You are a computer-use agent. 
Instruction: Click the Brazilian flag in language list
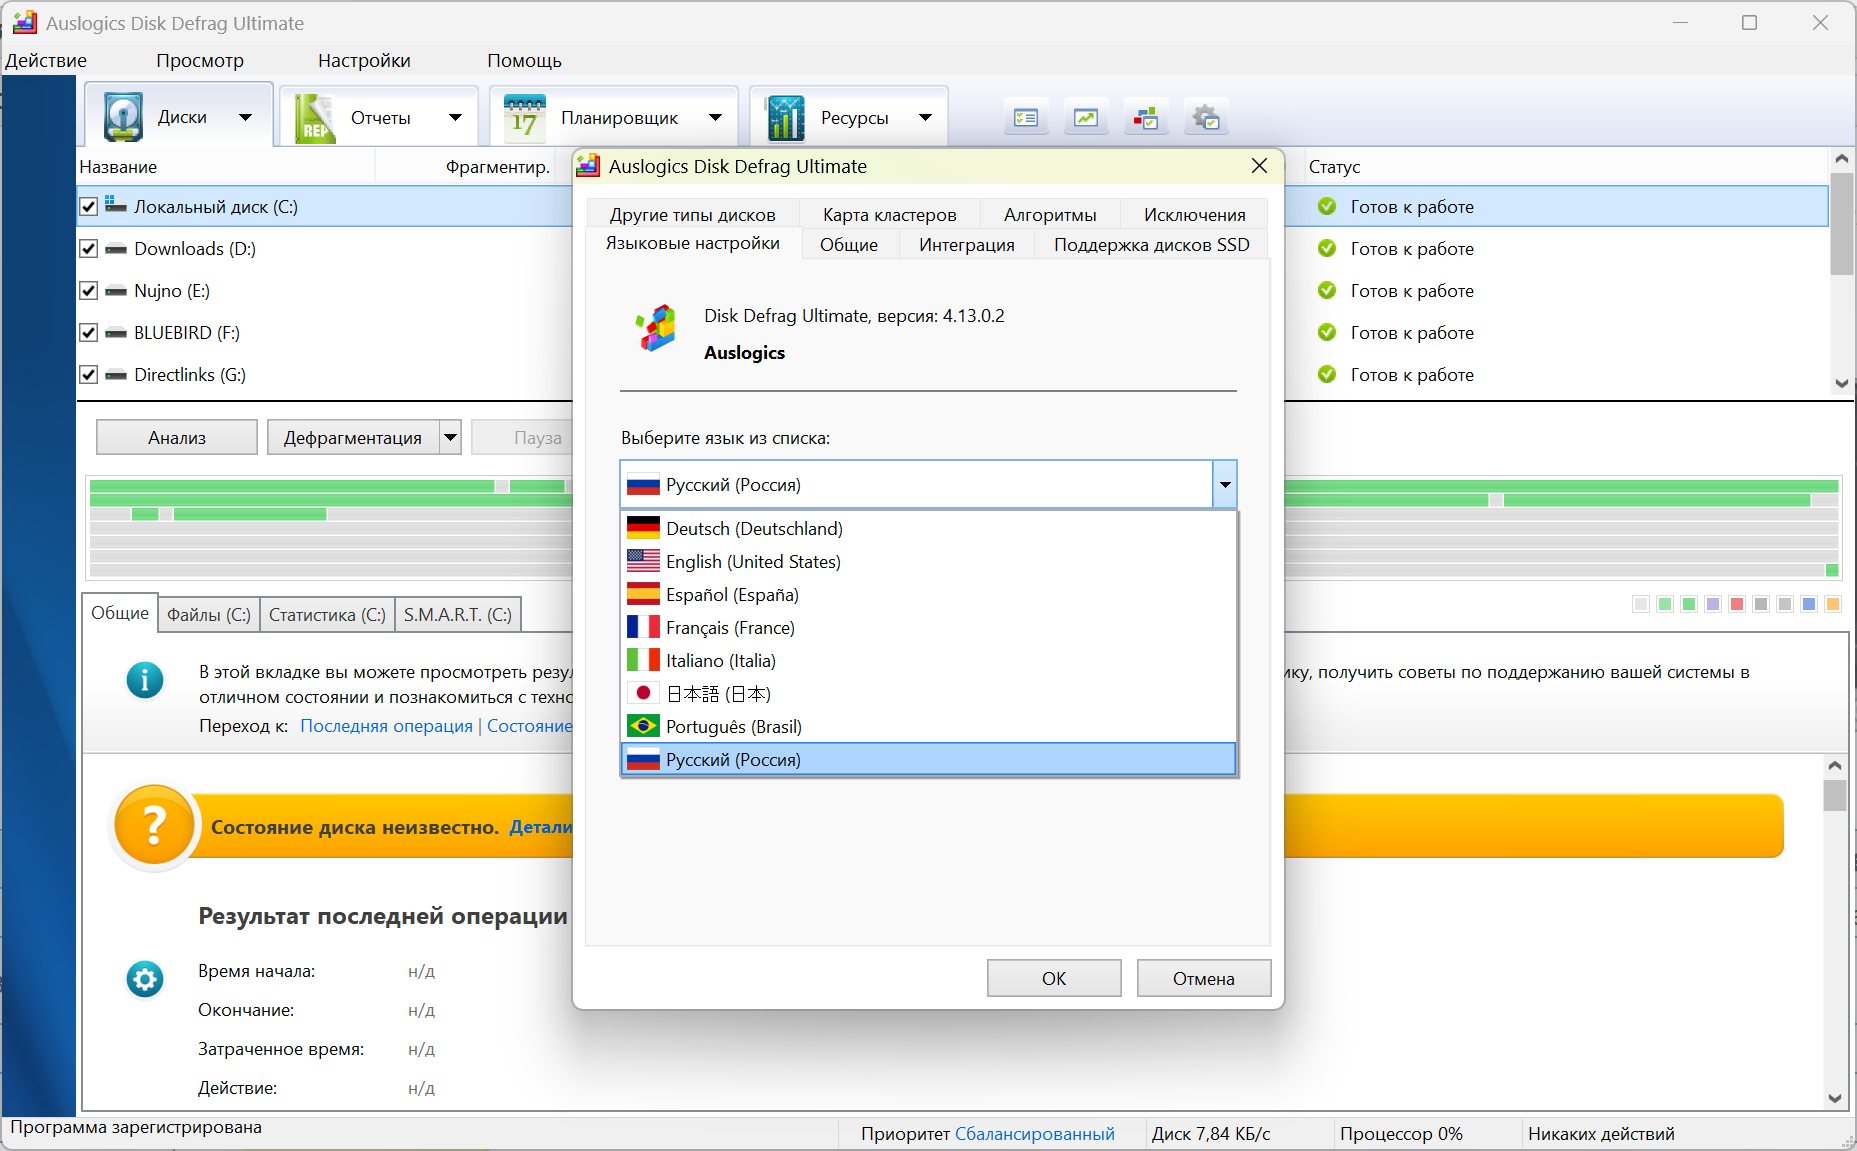pyautogui.click(x=643, y=726)
